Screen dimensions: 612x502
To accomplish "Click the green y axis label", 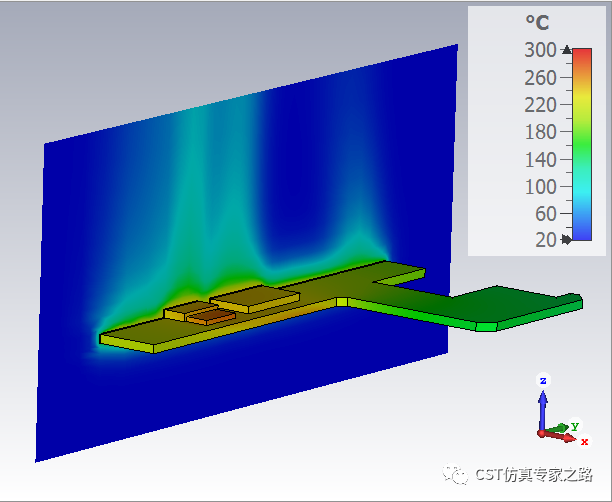I will (x=575, y=426).
